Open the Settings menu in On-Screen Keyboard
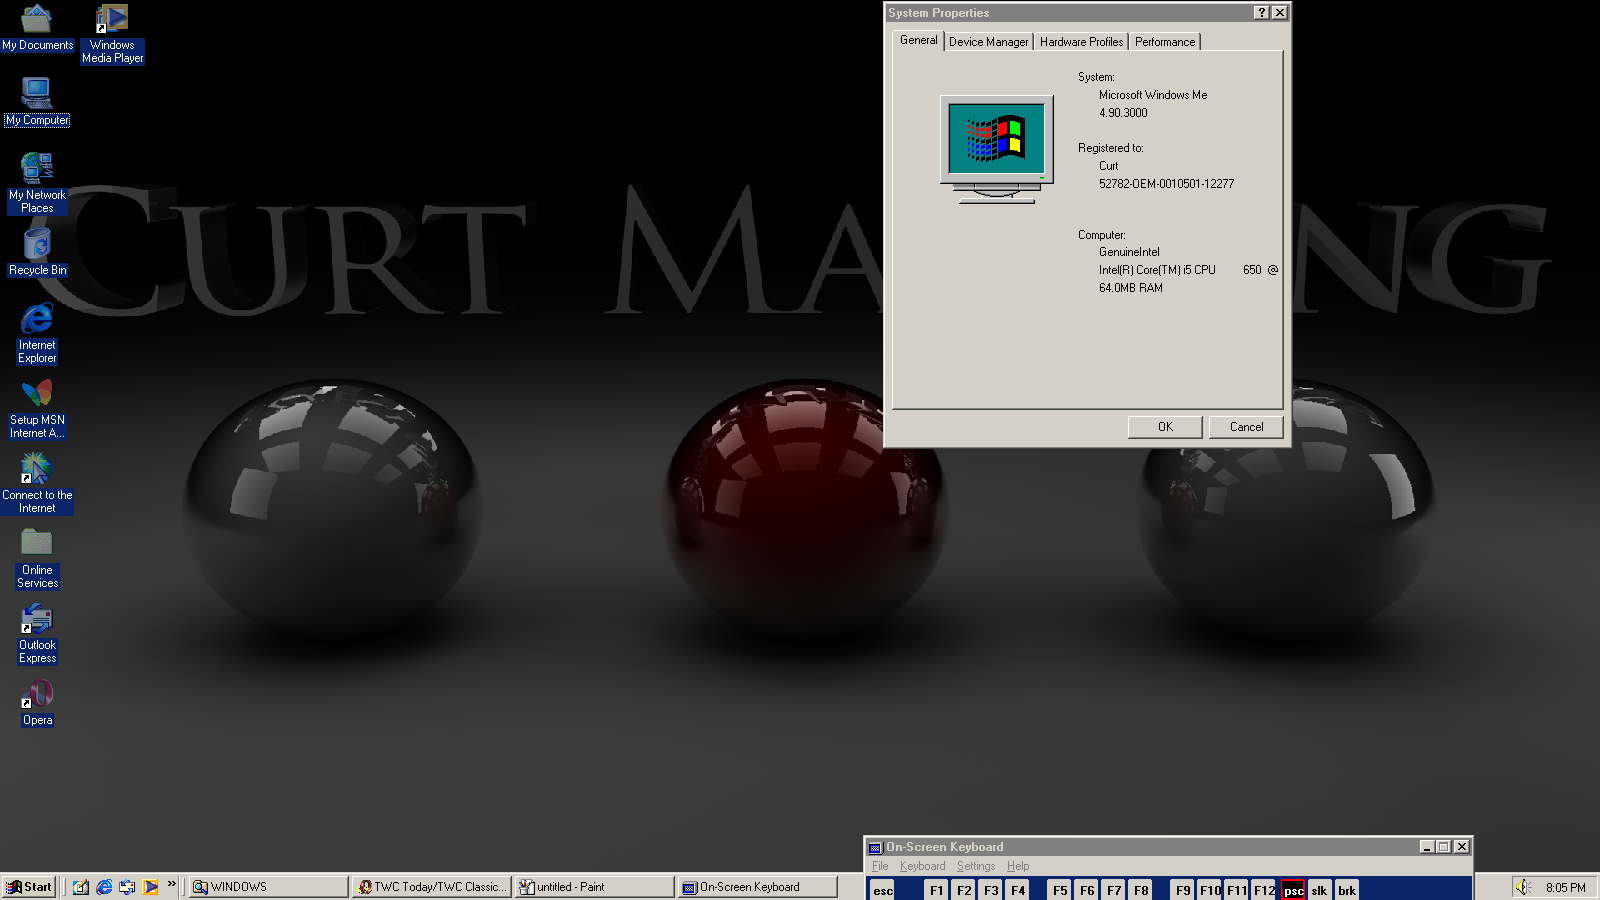Image resolution: width=1600 pixels, height=900 pixels. pyautogui.click(x=975, y=866)
